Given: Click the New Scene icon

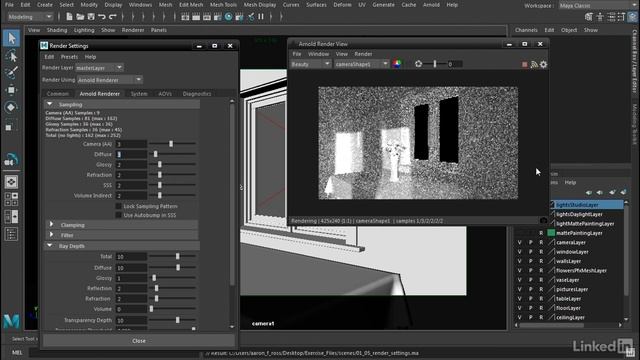Looking at the screenshot, I should 69,17.
